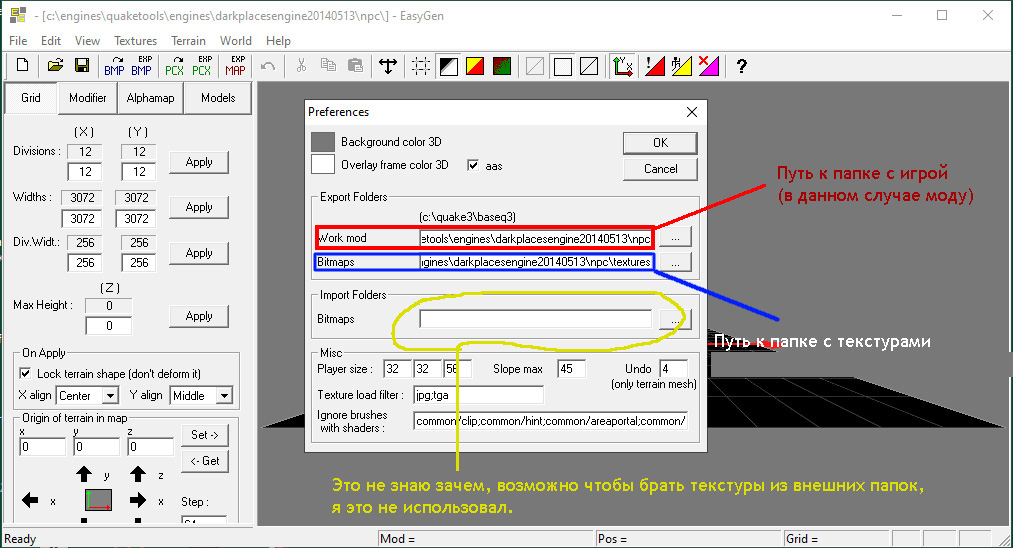Click the right arrow for x
The width and height of the screenshot is (1013, 548).
click(138, 500)
